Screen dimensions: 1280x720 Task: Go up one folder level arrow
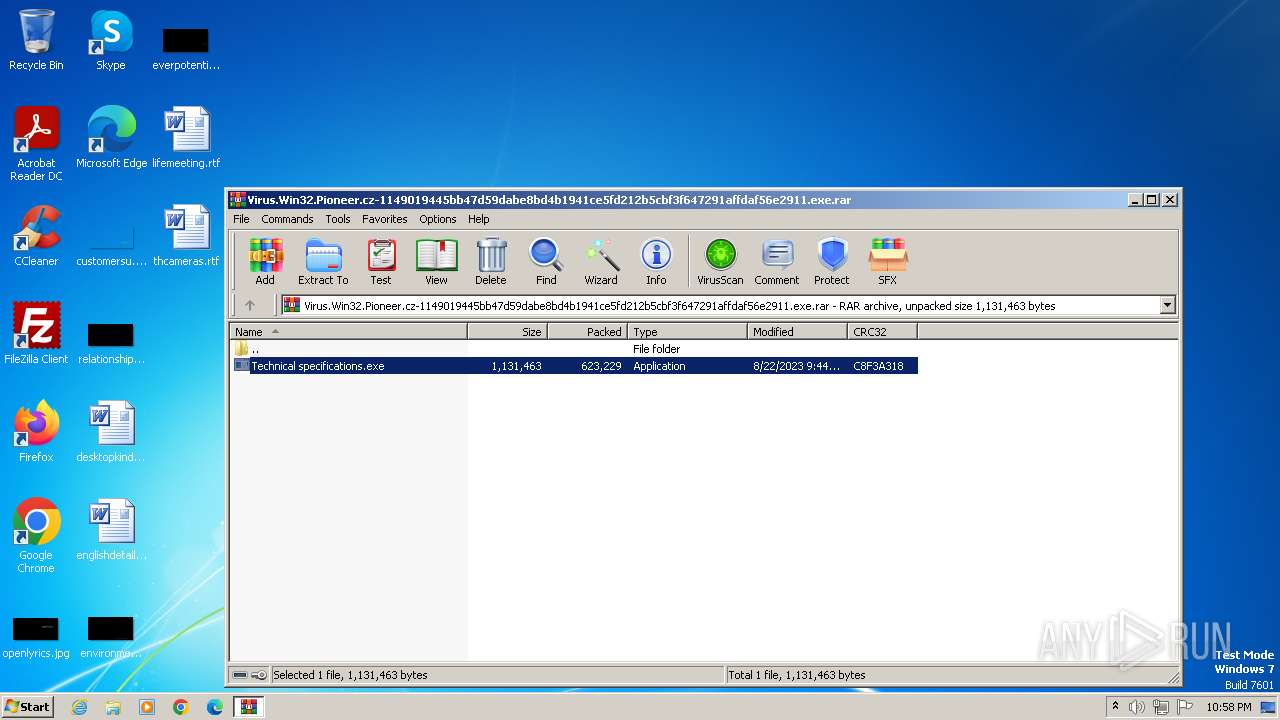[250, 306]
